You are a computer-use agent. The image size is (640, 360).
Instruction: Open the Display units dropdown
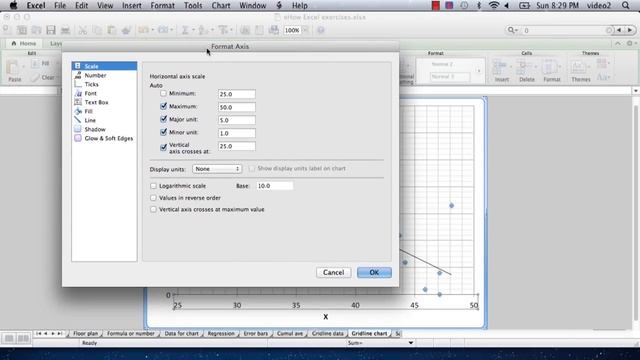tap(217, 169)
